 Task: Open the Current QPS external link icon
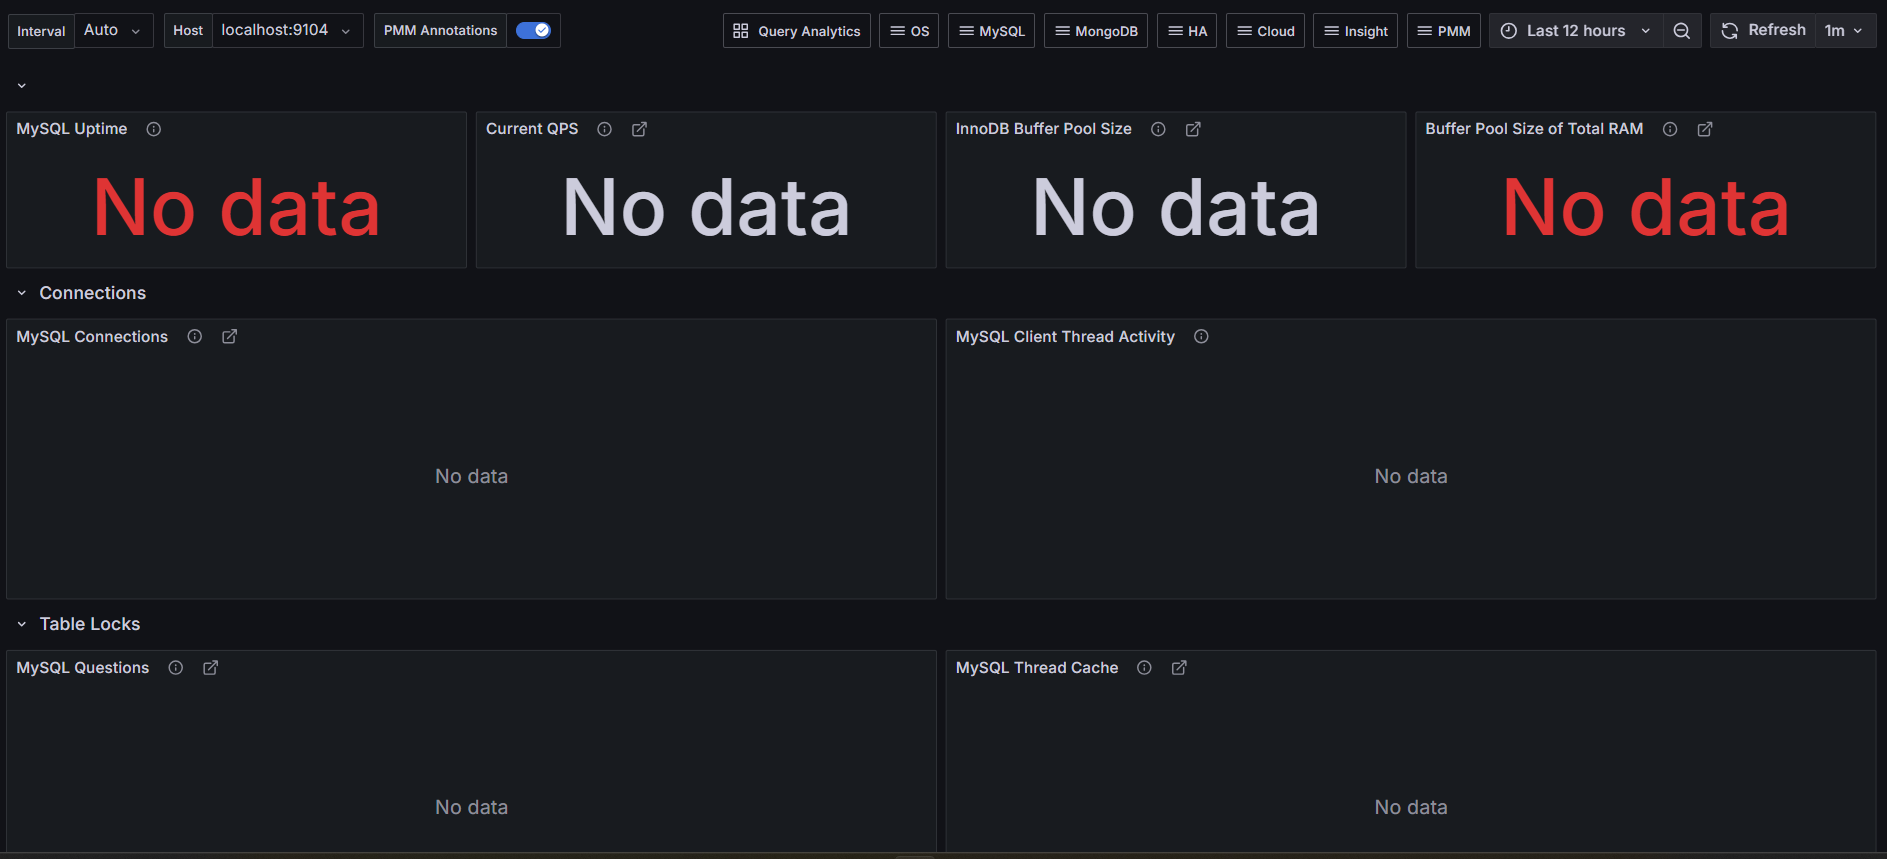coord(640,129)
